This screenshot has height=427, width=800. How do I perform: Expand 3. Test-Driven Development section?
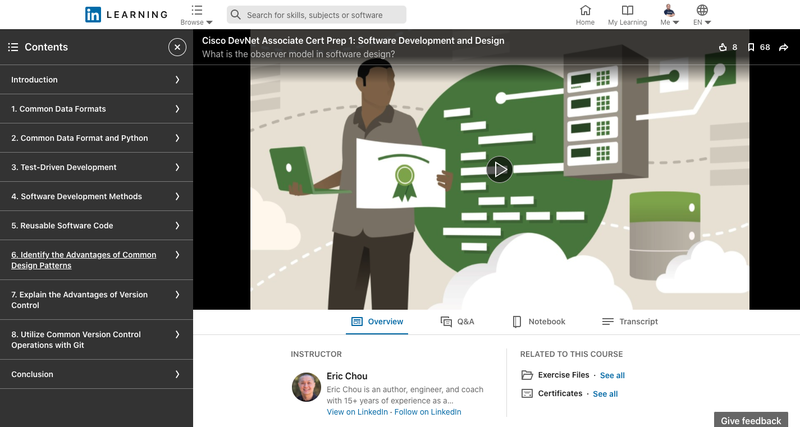click(x=96, y=167)
